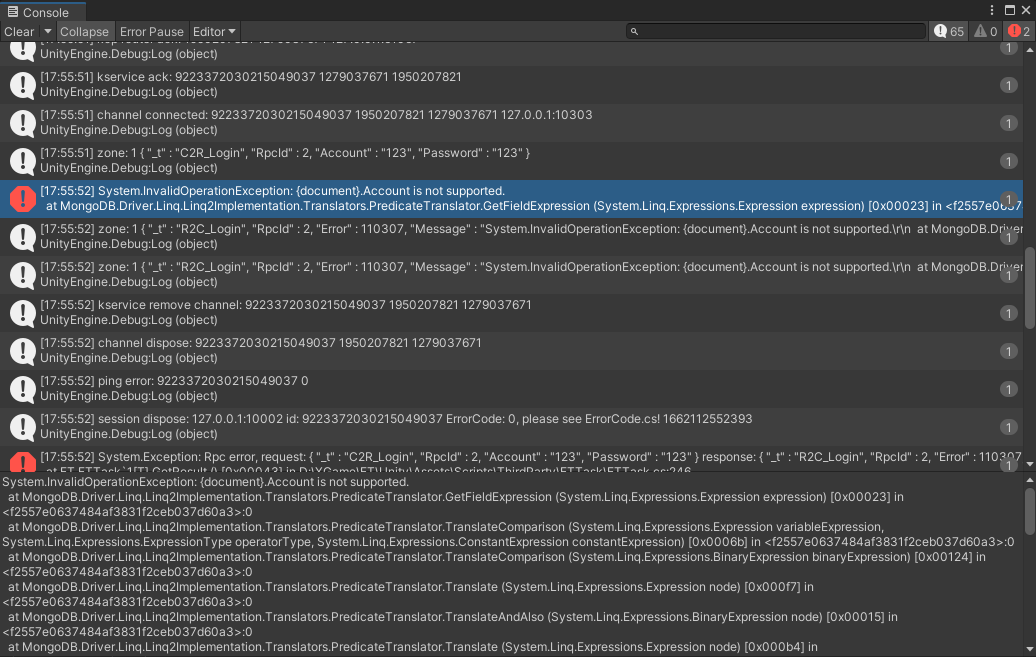Click the count badge on channel dispose row

tap(1008, 351)
